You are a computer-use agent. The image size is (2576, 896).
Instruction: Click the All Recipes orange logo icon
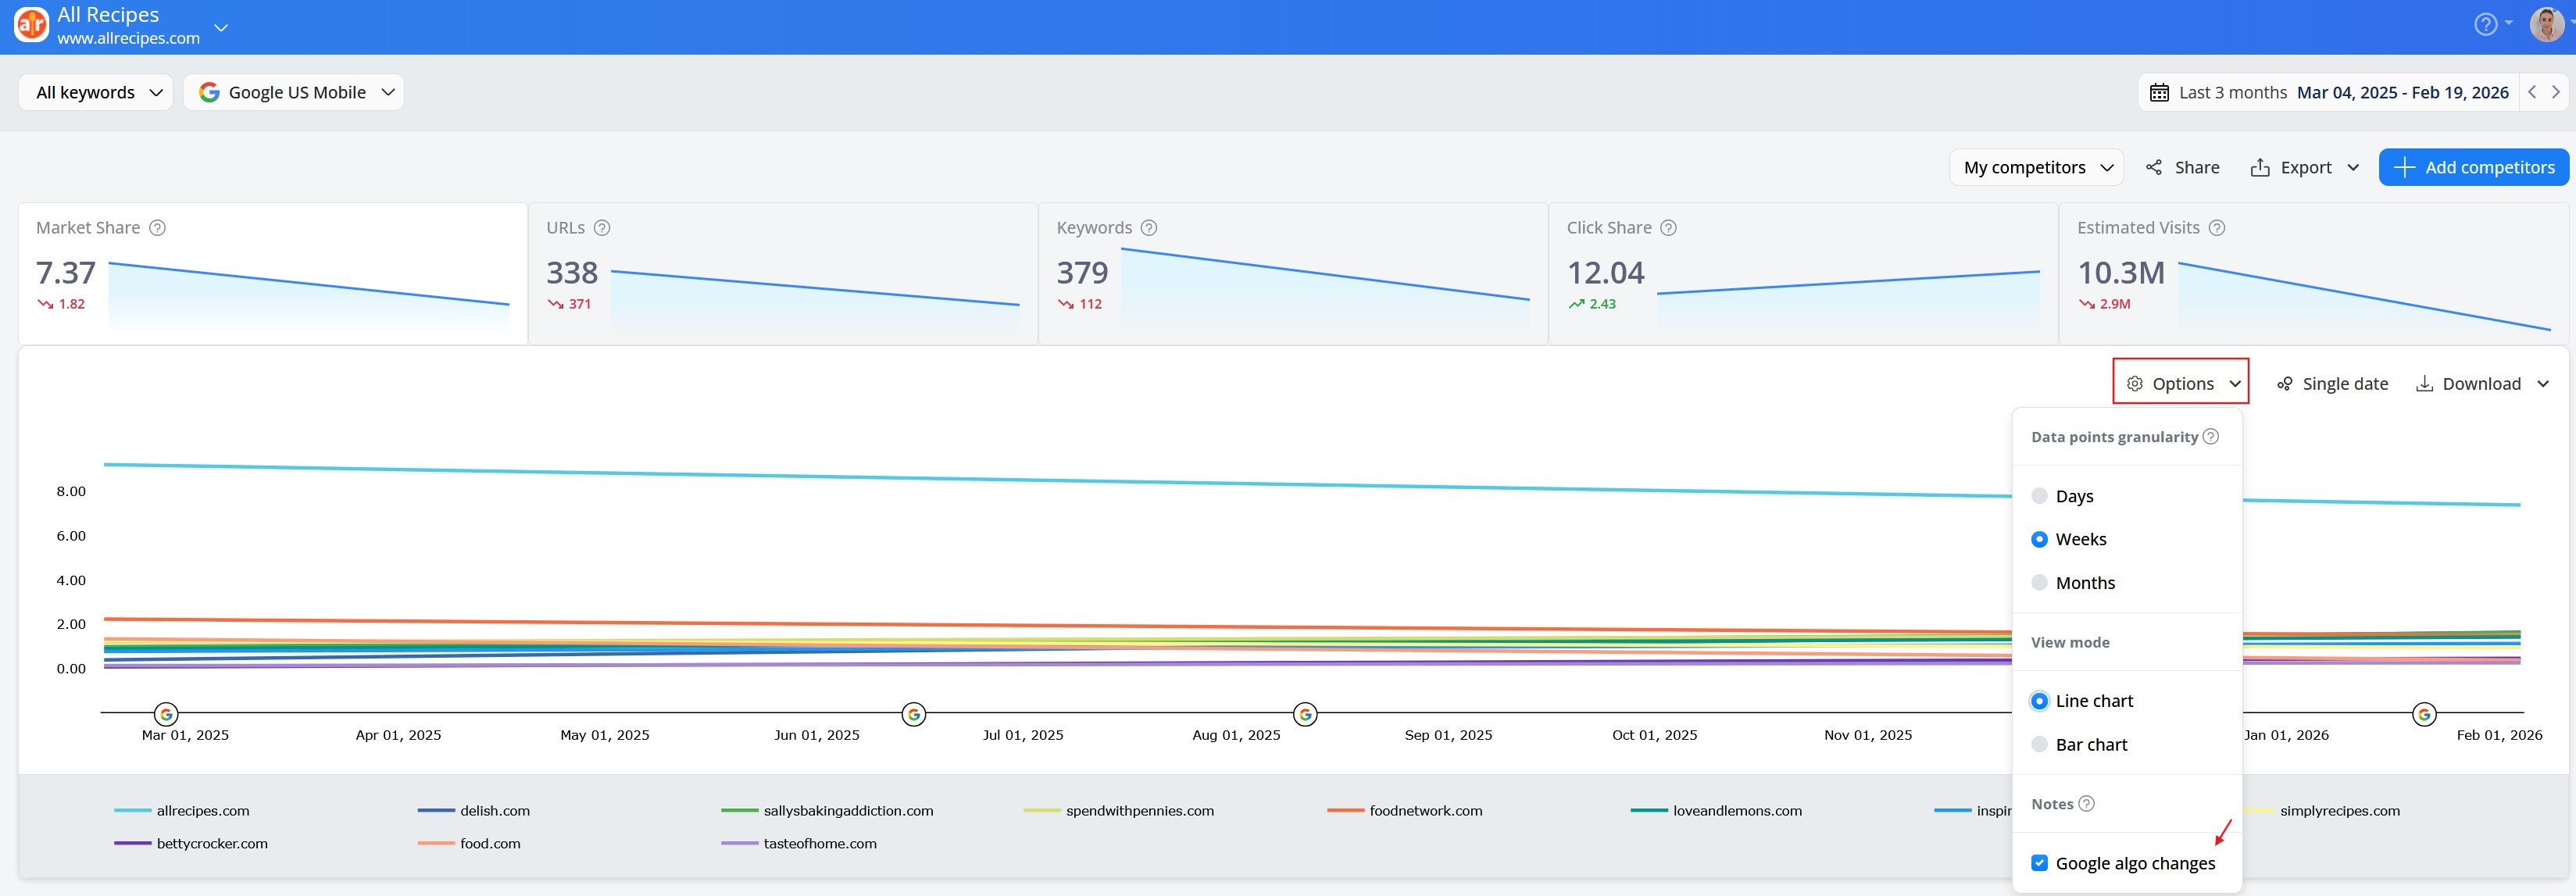(31, 25)
